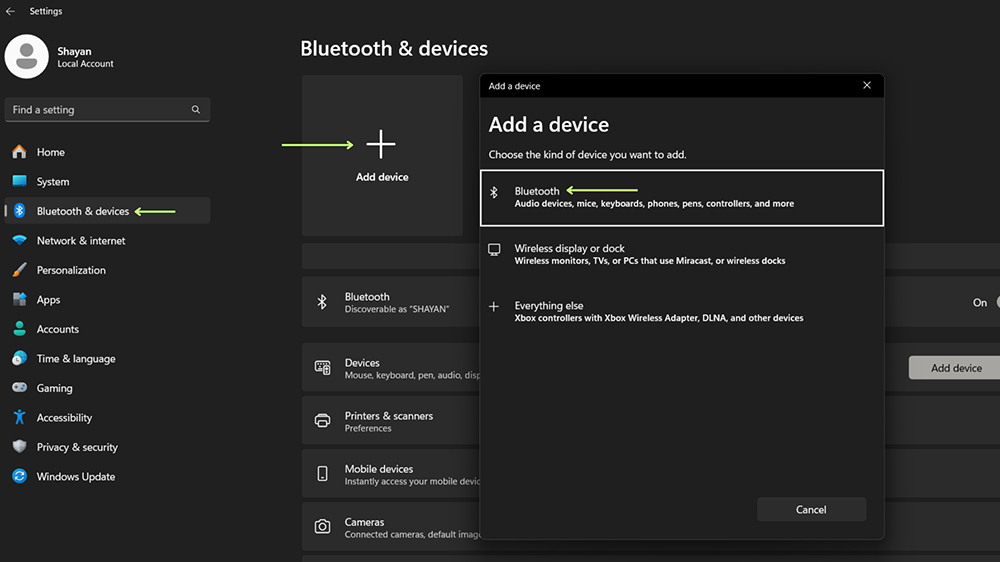Click the back arrow in Settings header
The width and height of the screenshot is (1000, 562).
coord(10,11)
